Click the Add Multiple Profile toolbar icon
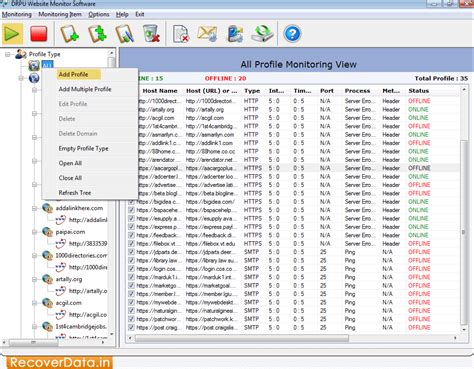Viewport: 474px width, 369px height. tap(97, 34)
